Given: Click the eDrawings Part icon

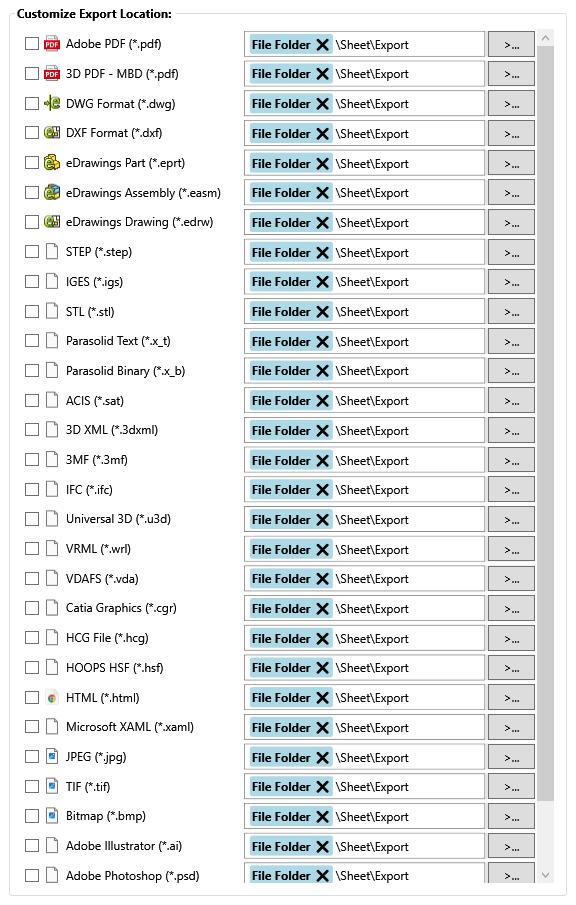Looking at the screenshot, I should [52, 163].
